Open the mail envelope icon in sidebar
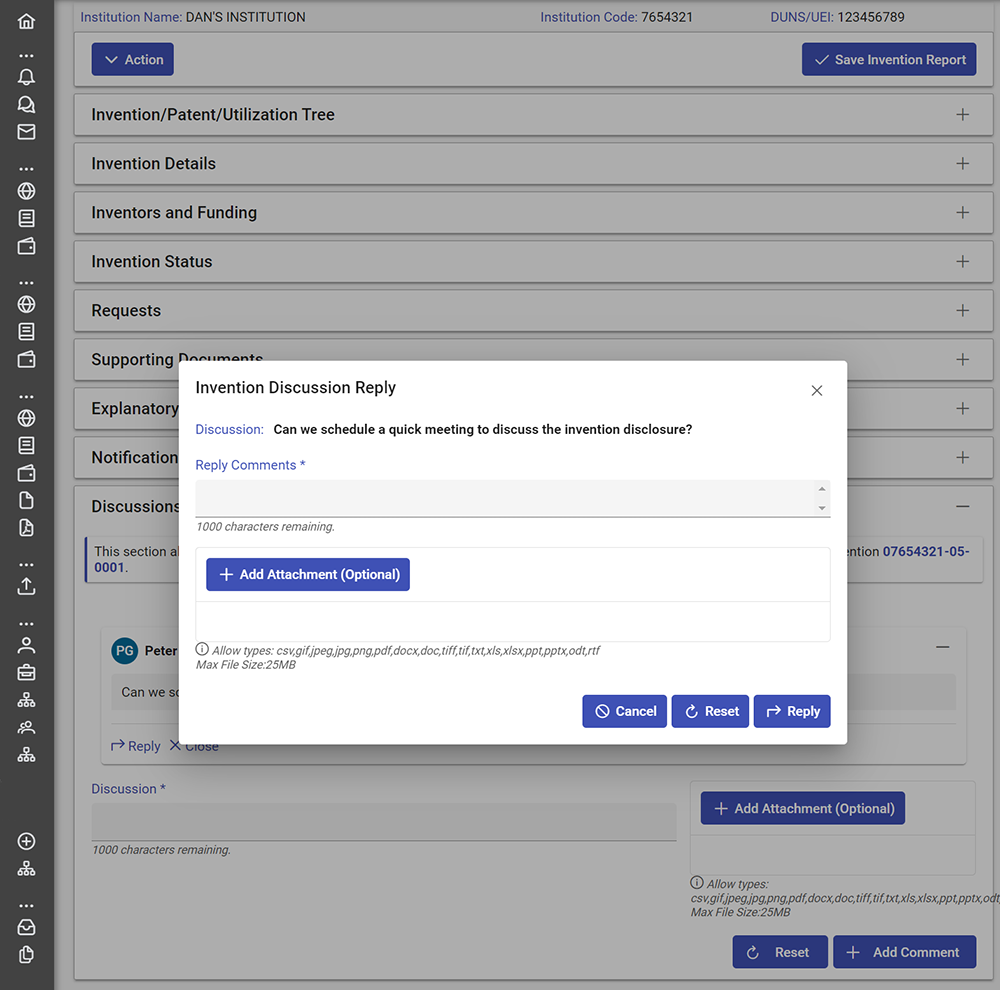Image resolution: width=1000 pixels, height=990 pixels. tap(26, 132)
